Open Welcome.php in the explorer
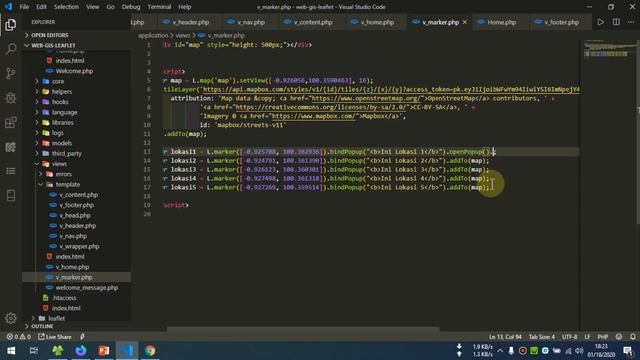Screen dimensions: 640x360 77,71
